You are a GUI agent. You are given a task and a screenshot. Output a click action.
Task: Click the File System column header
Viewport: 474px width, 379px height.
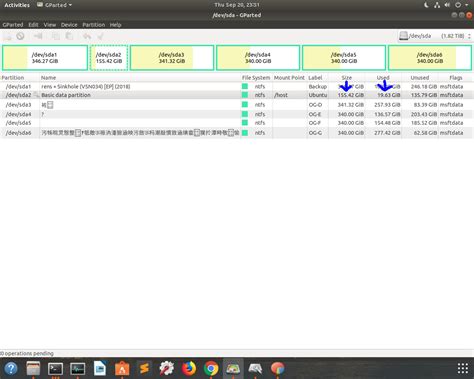(x=256, y=78)
